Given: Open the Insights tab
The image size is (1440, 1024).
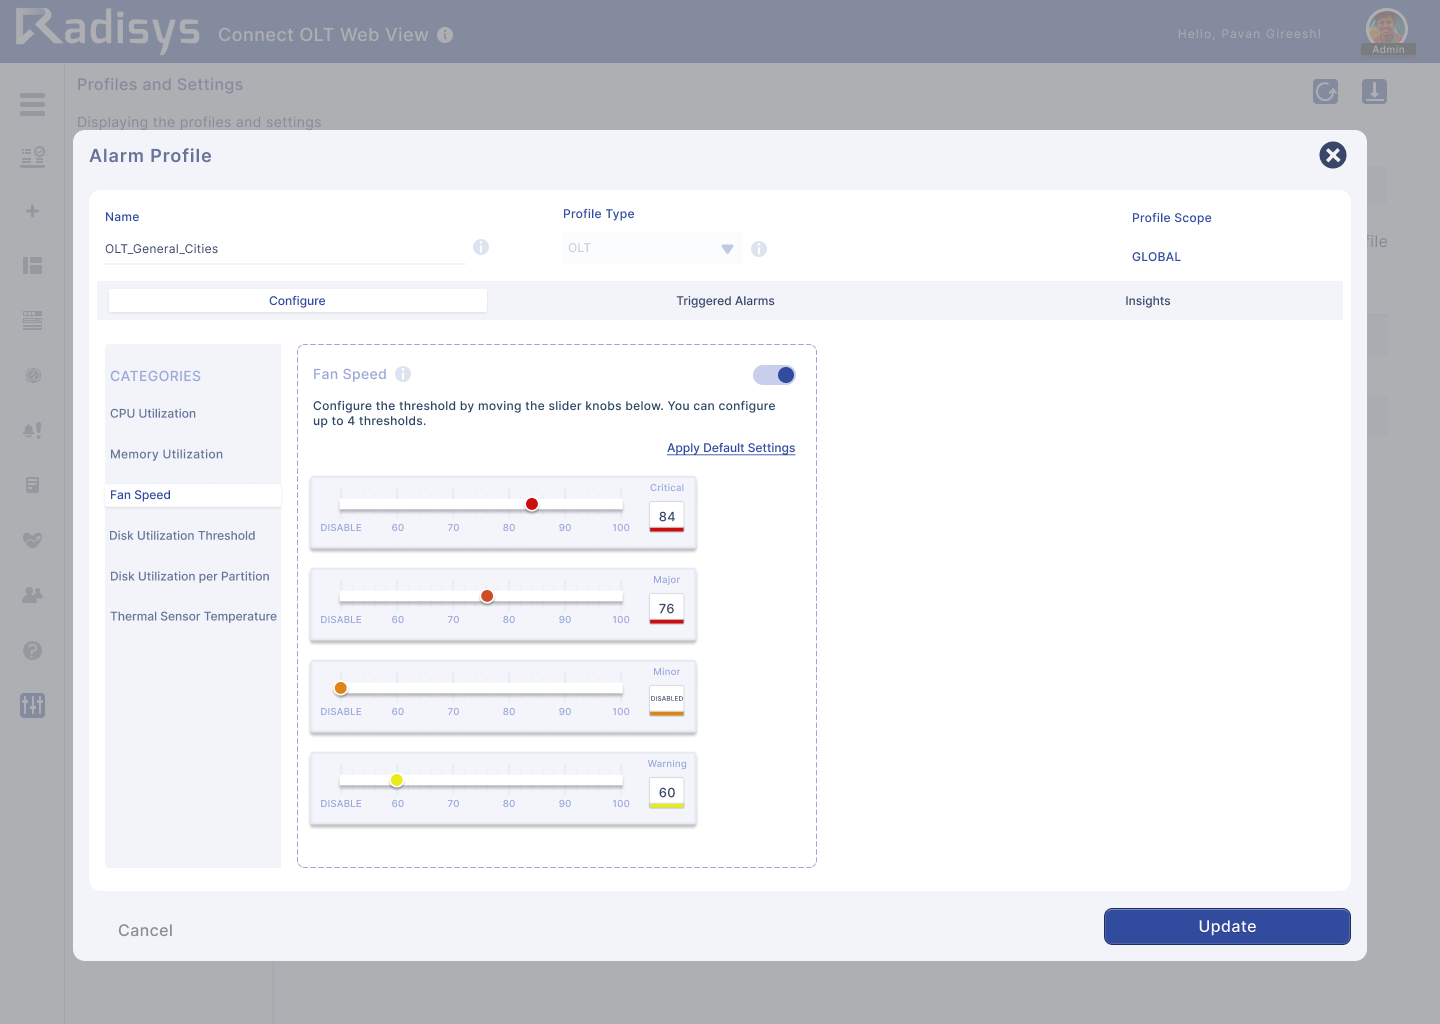Looking at the screenshot, I should pyautogui.click(x=1147, y=300).
